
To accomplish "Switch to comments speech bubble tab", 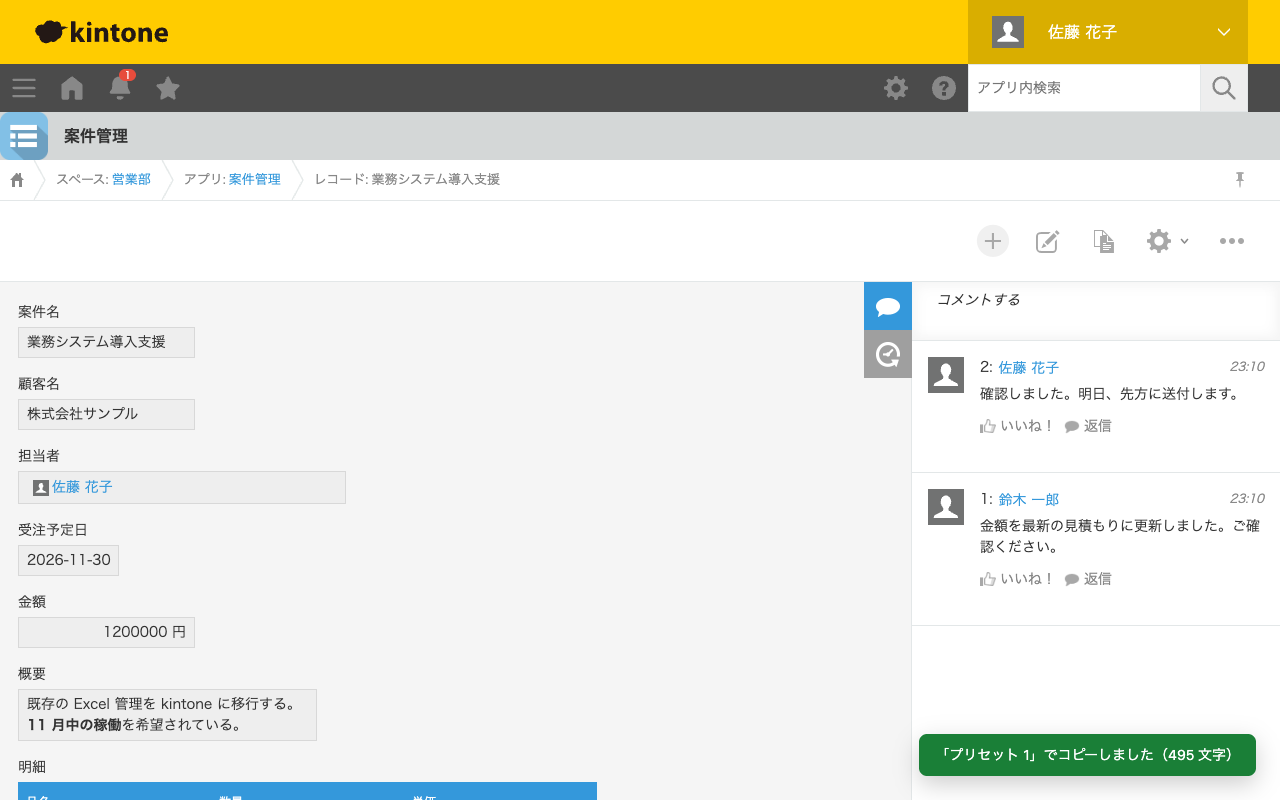I will pos(888,306).
